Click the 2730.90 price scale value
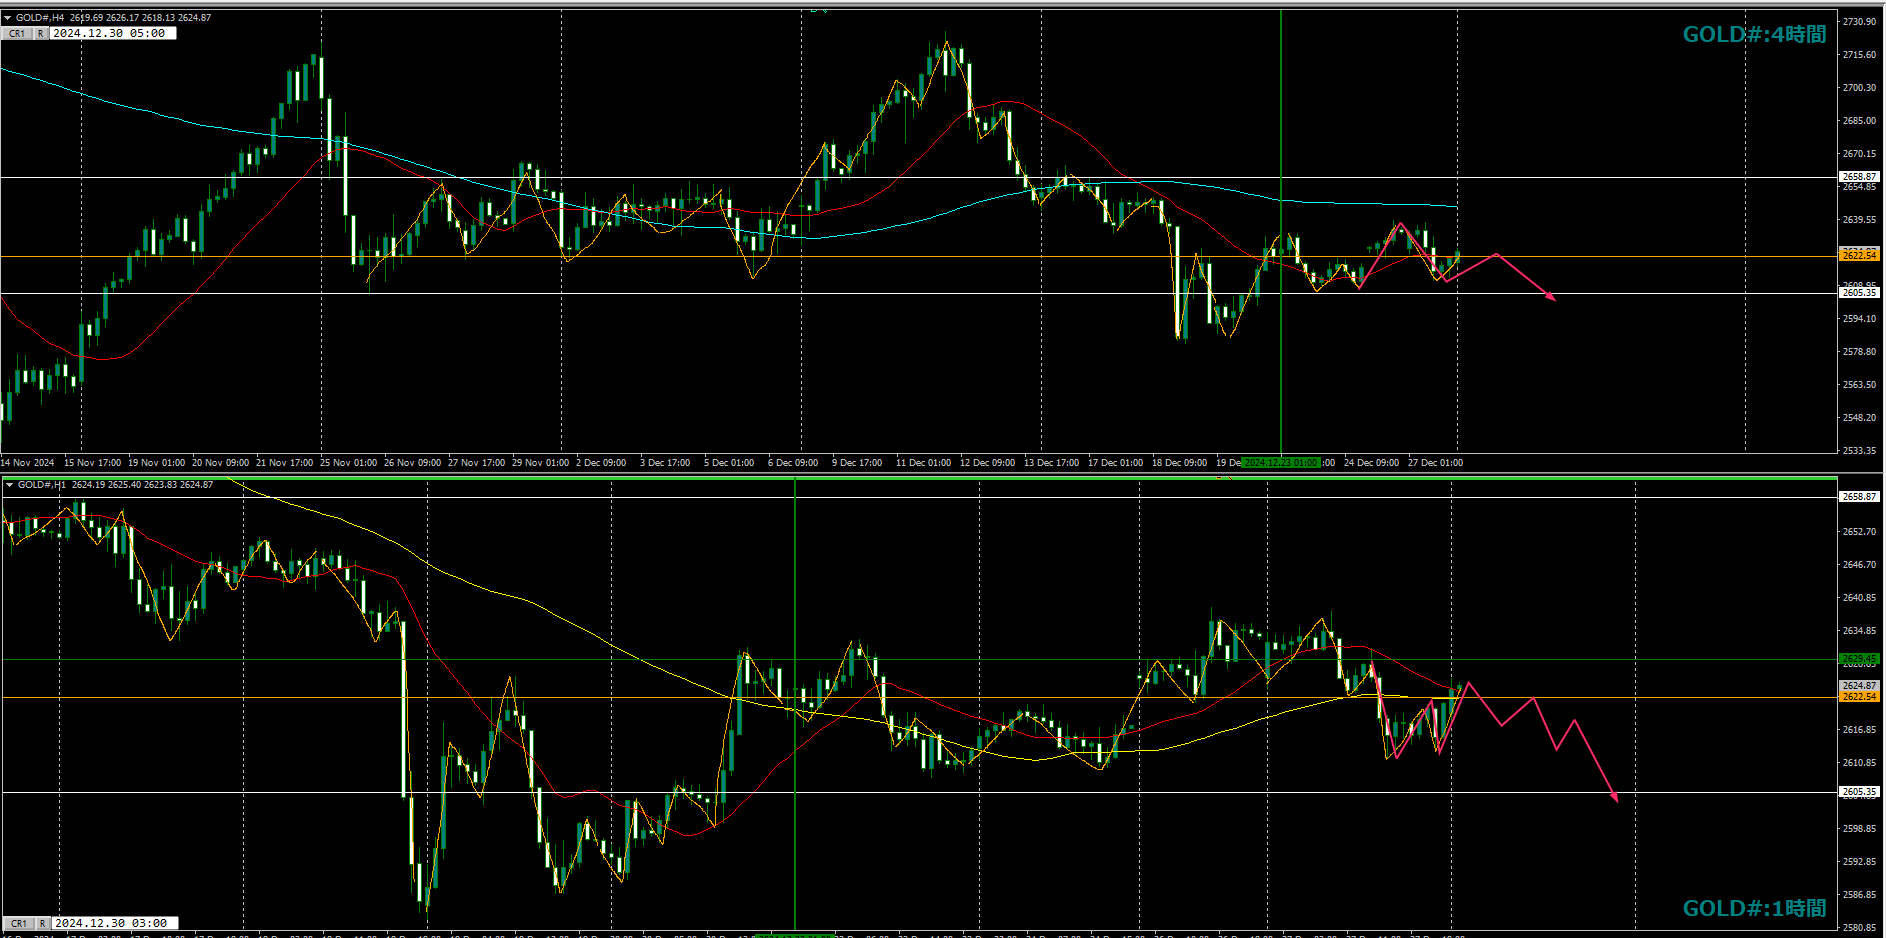 (1859, 22)
